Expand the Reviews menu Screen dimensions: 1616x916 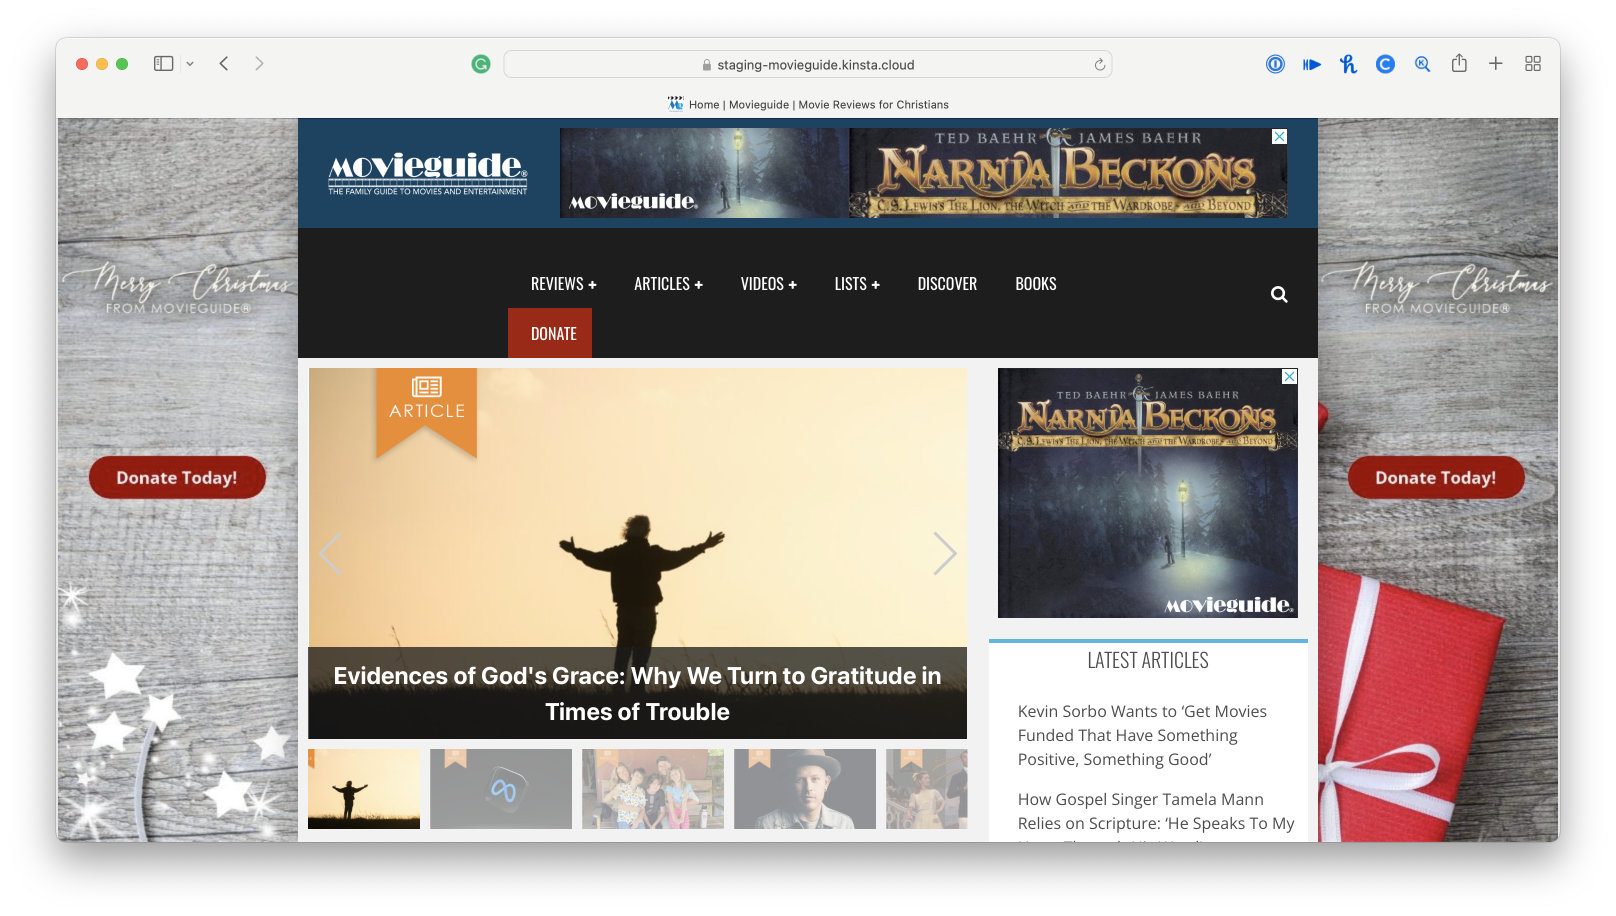(x=563, y=284)
